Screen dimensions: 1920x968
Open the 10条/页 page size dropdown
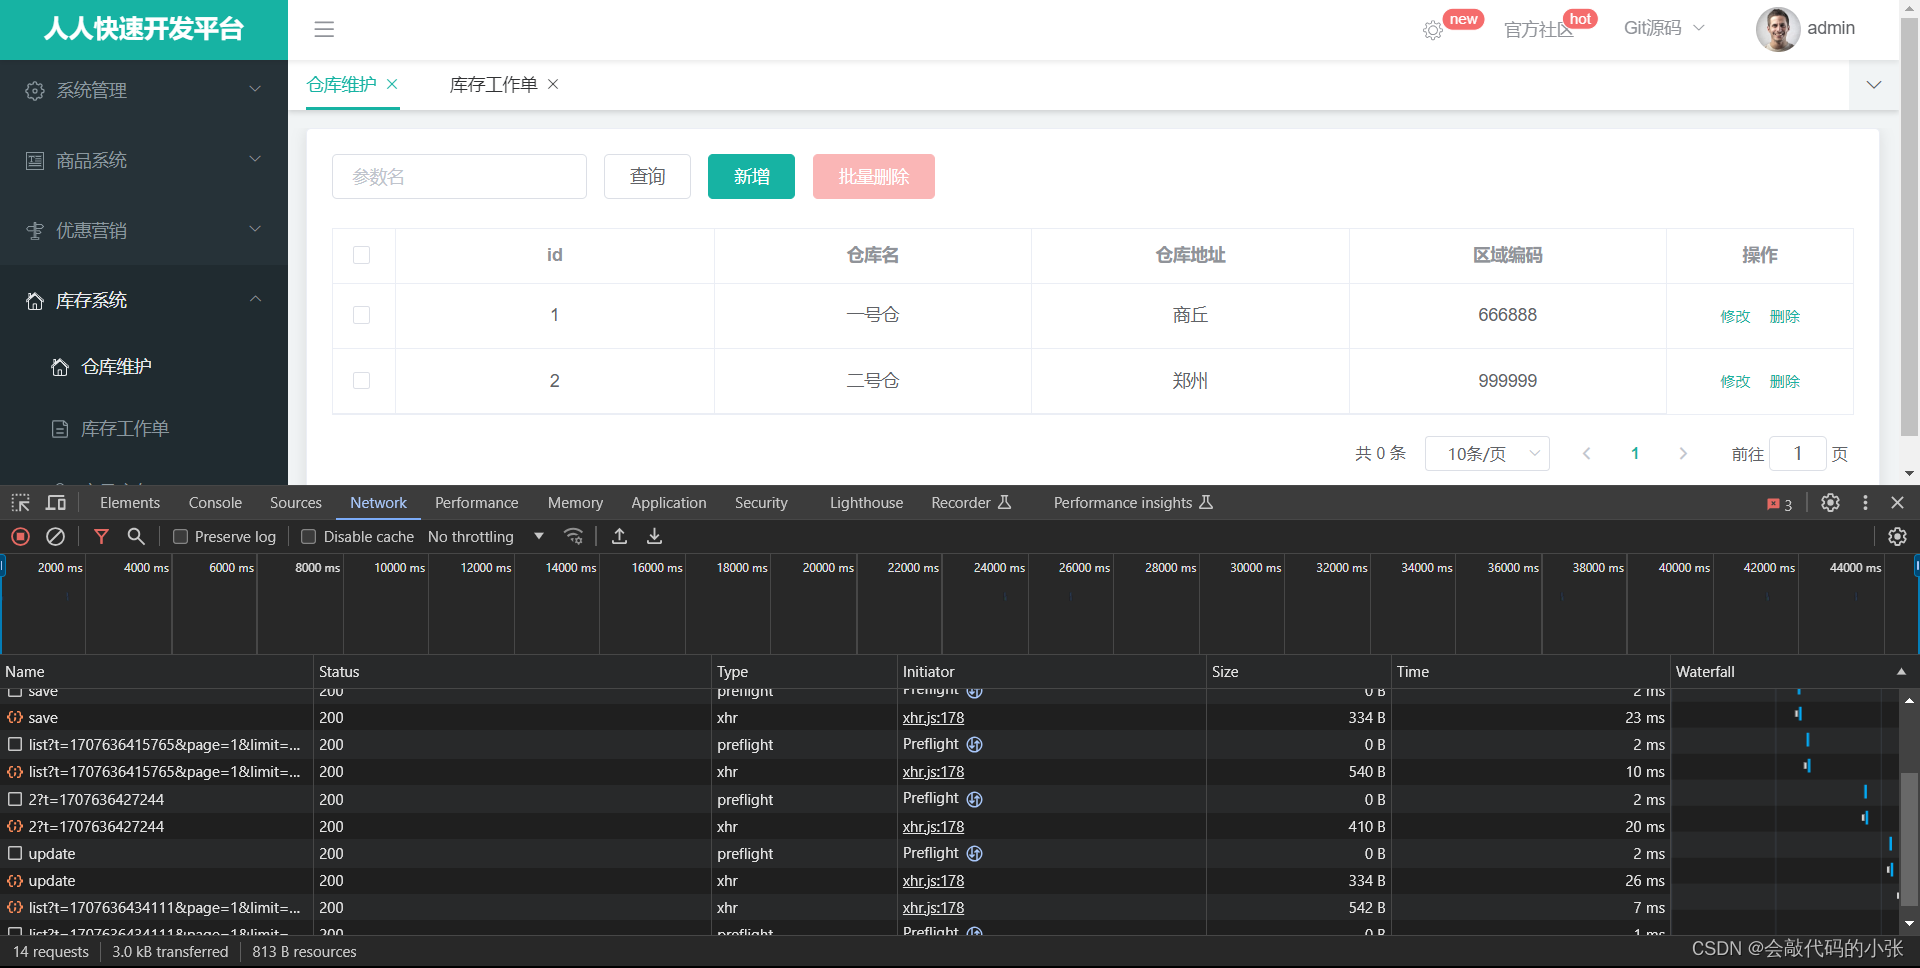(1487, 454)
